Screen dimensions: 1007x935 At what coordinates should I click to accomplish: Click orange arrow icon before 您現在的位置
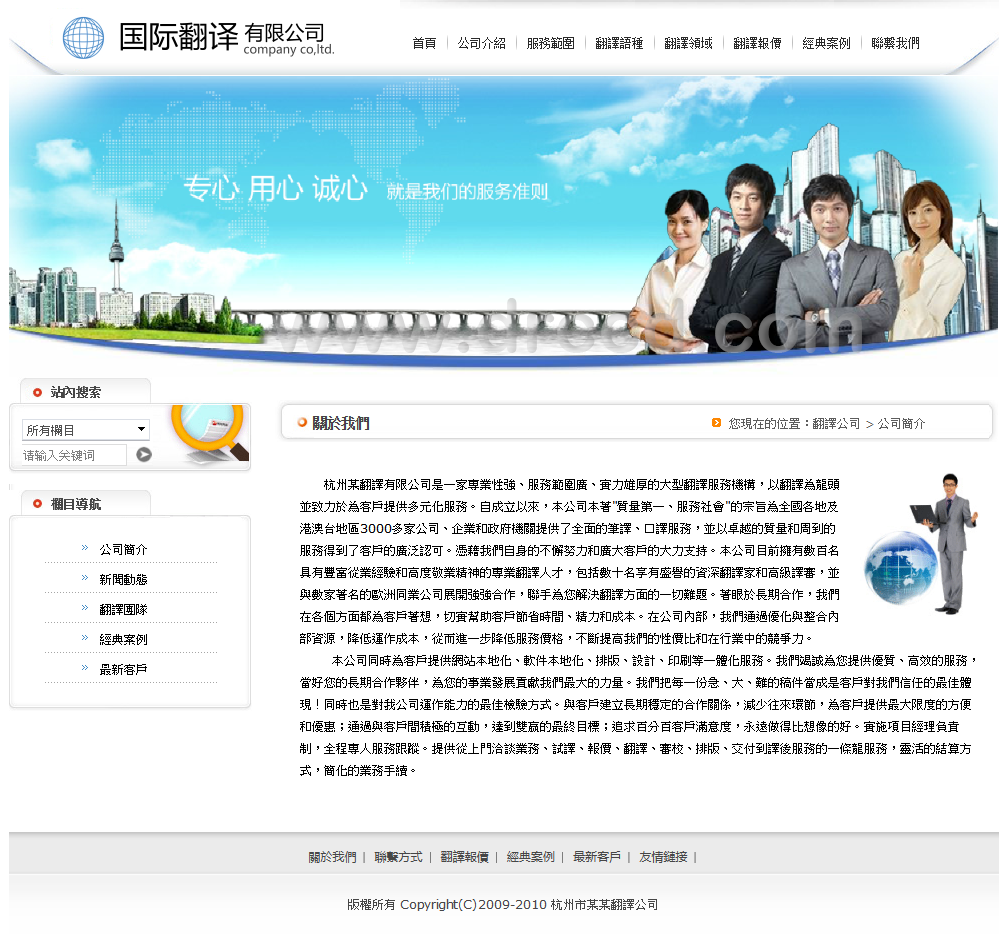pos(717,423)
